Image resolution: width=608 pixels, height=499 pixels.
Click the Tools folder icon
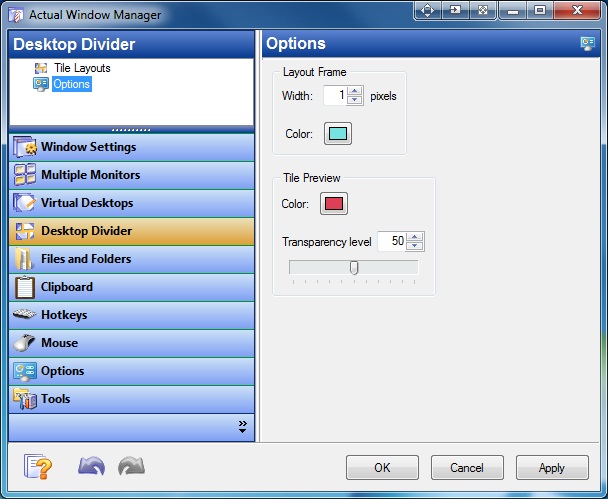click(25, 399)
